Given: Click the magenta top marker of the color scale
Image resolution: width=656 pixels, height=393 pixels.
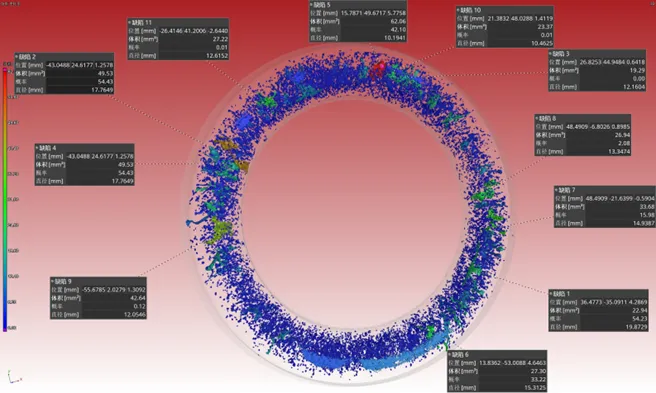Looking at the screenshot, I should (5, 70).
